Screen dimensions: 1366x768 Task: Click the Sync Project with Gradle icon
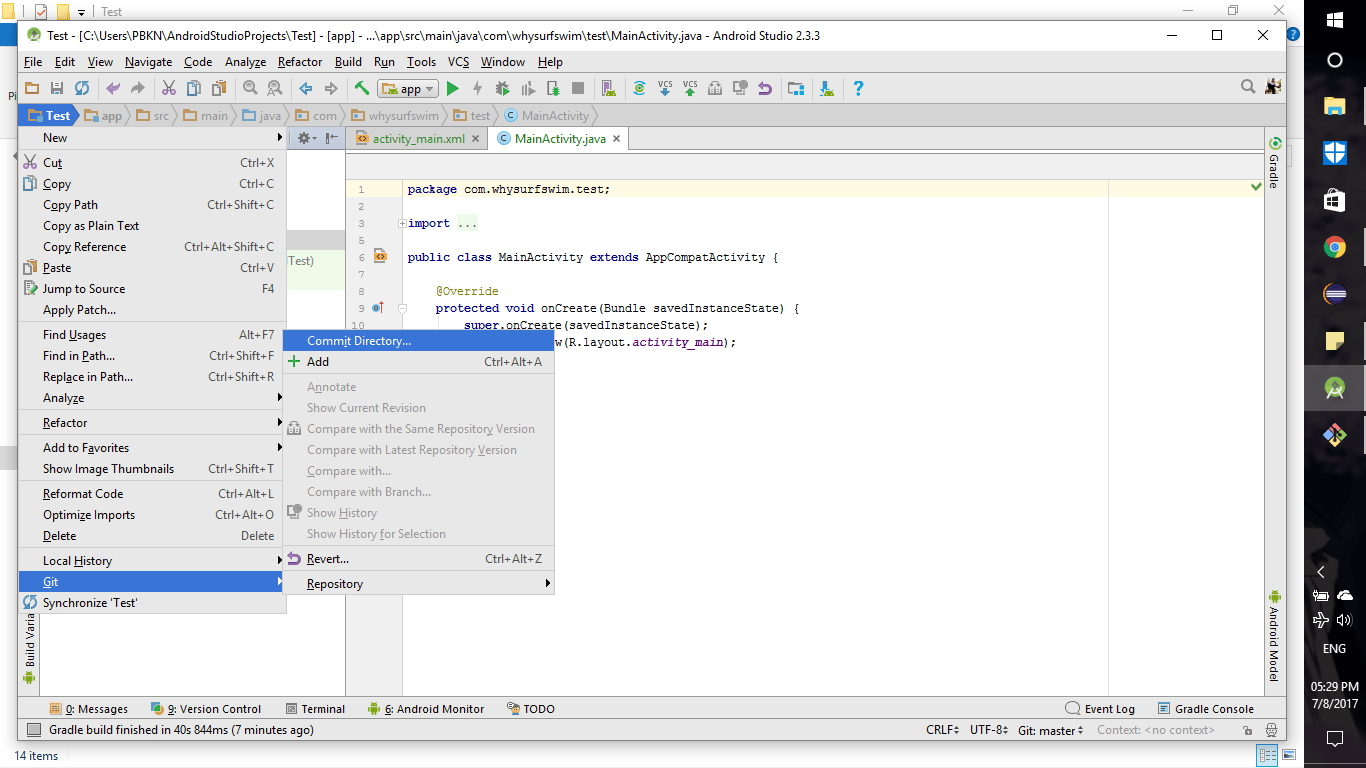click(x=640, y=89)
